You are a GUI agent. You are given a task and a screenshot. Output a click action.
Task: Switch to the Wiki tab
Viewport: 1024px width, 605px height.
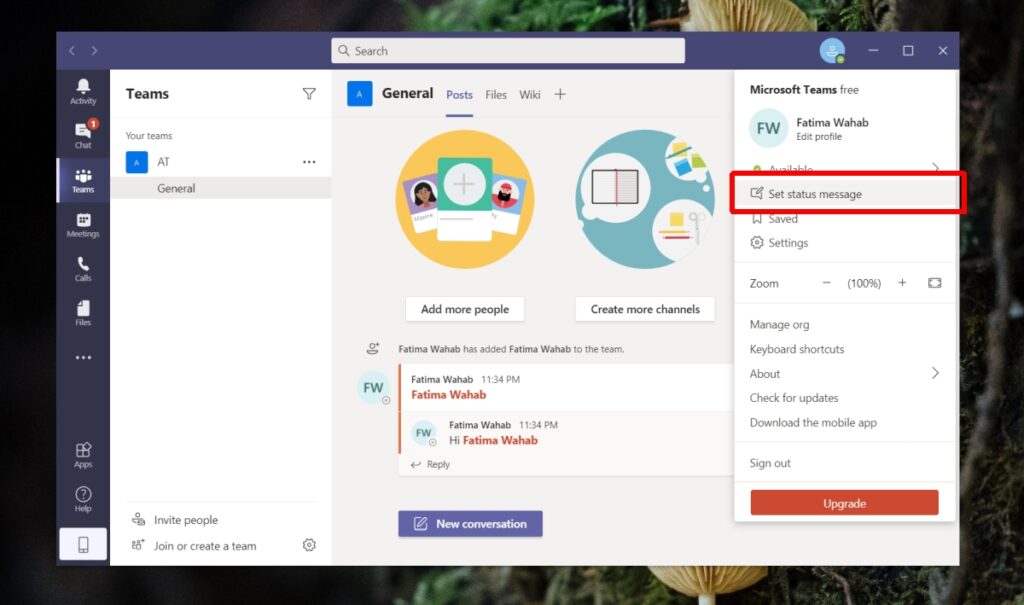[530, 94]
